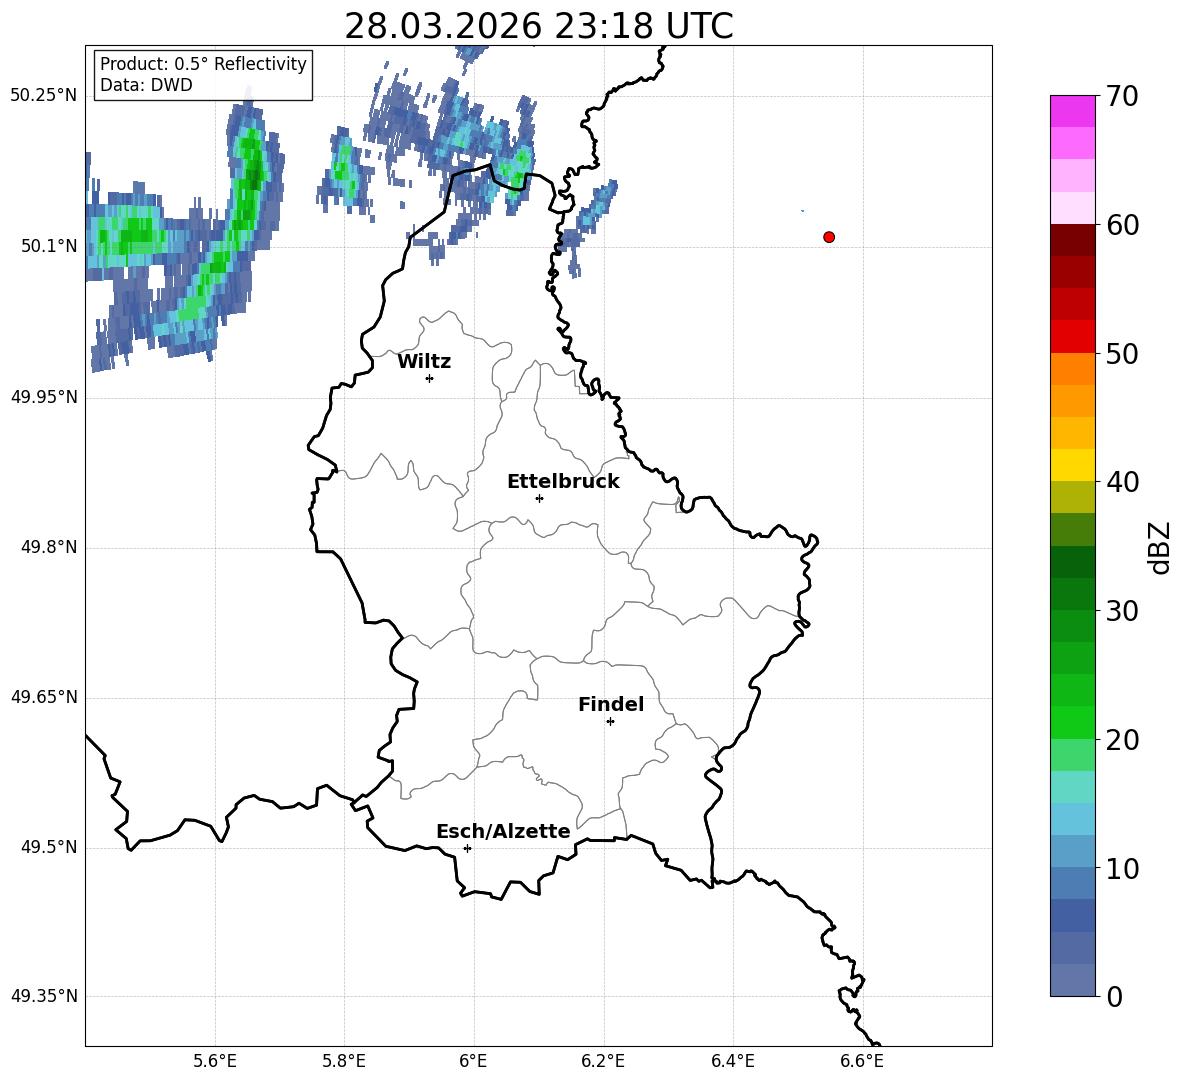Click the 70 value on the colorbar
1184x1081 pixels.
(1122, 96)
